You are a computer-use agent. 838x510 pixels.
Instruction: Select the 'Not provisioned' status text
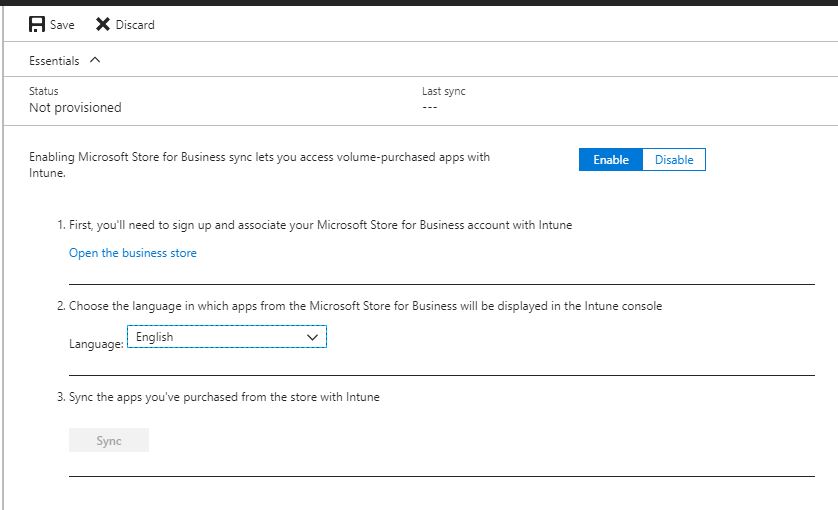tap(75, 107)
